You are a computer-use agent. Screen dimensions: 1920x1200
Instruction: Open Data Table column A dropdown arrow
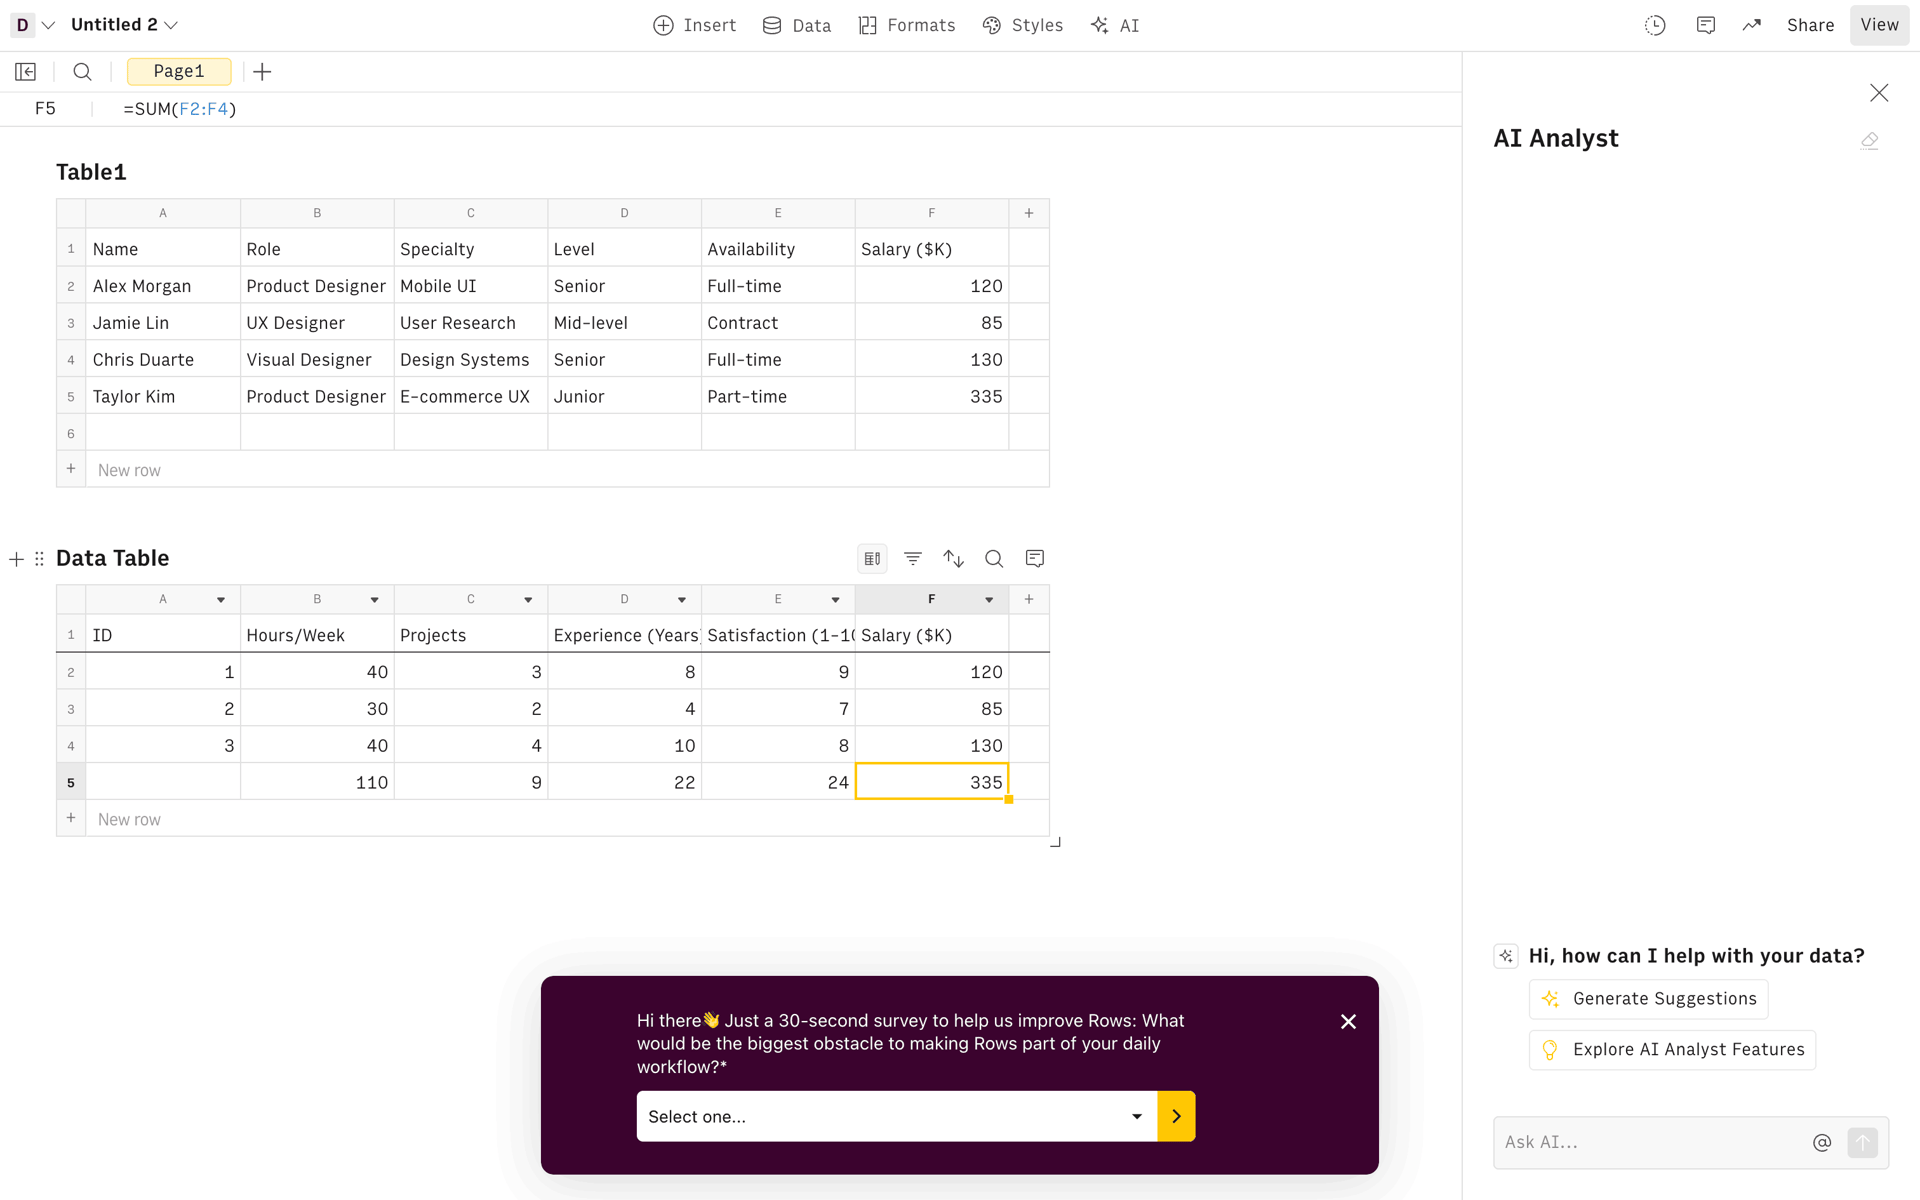pyautogui.click(x=221, y=600)
